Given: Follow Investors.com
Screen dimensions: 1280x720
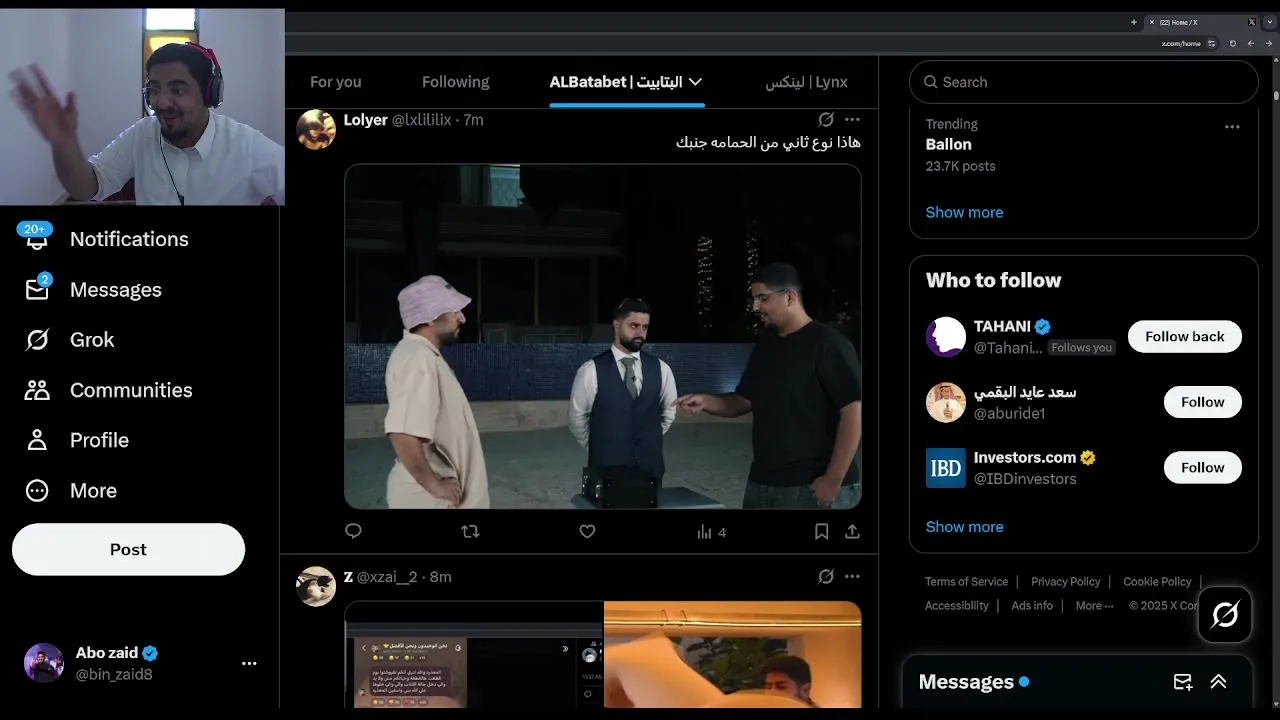Looking at the screenshot, I should pos(1203,468).
